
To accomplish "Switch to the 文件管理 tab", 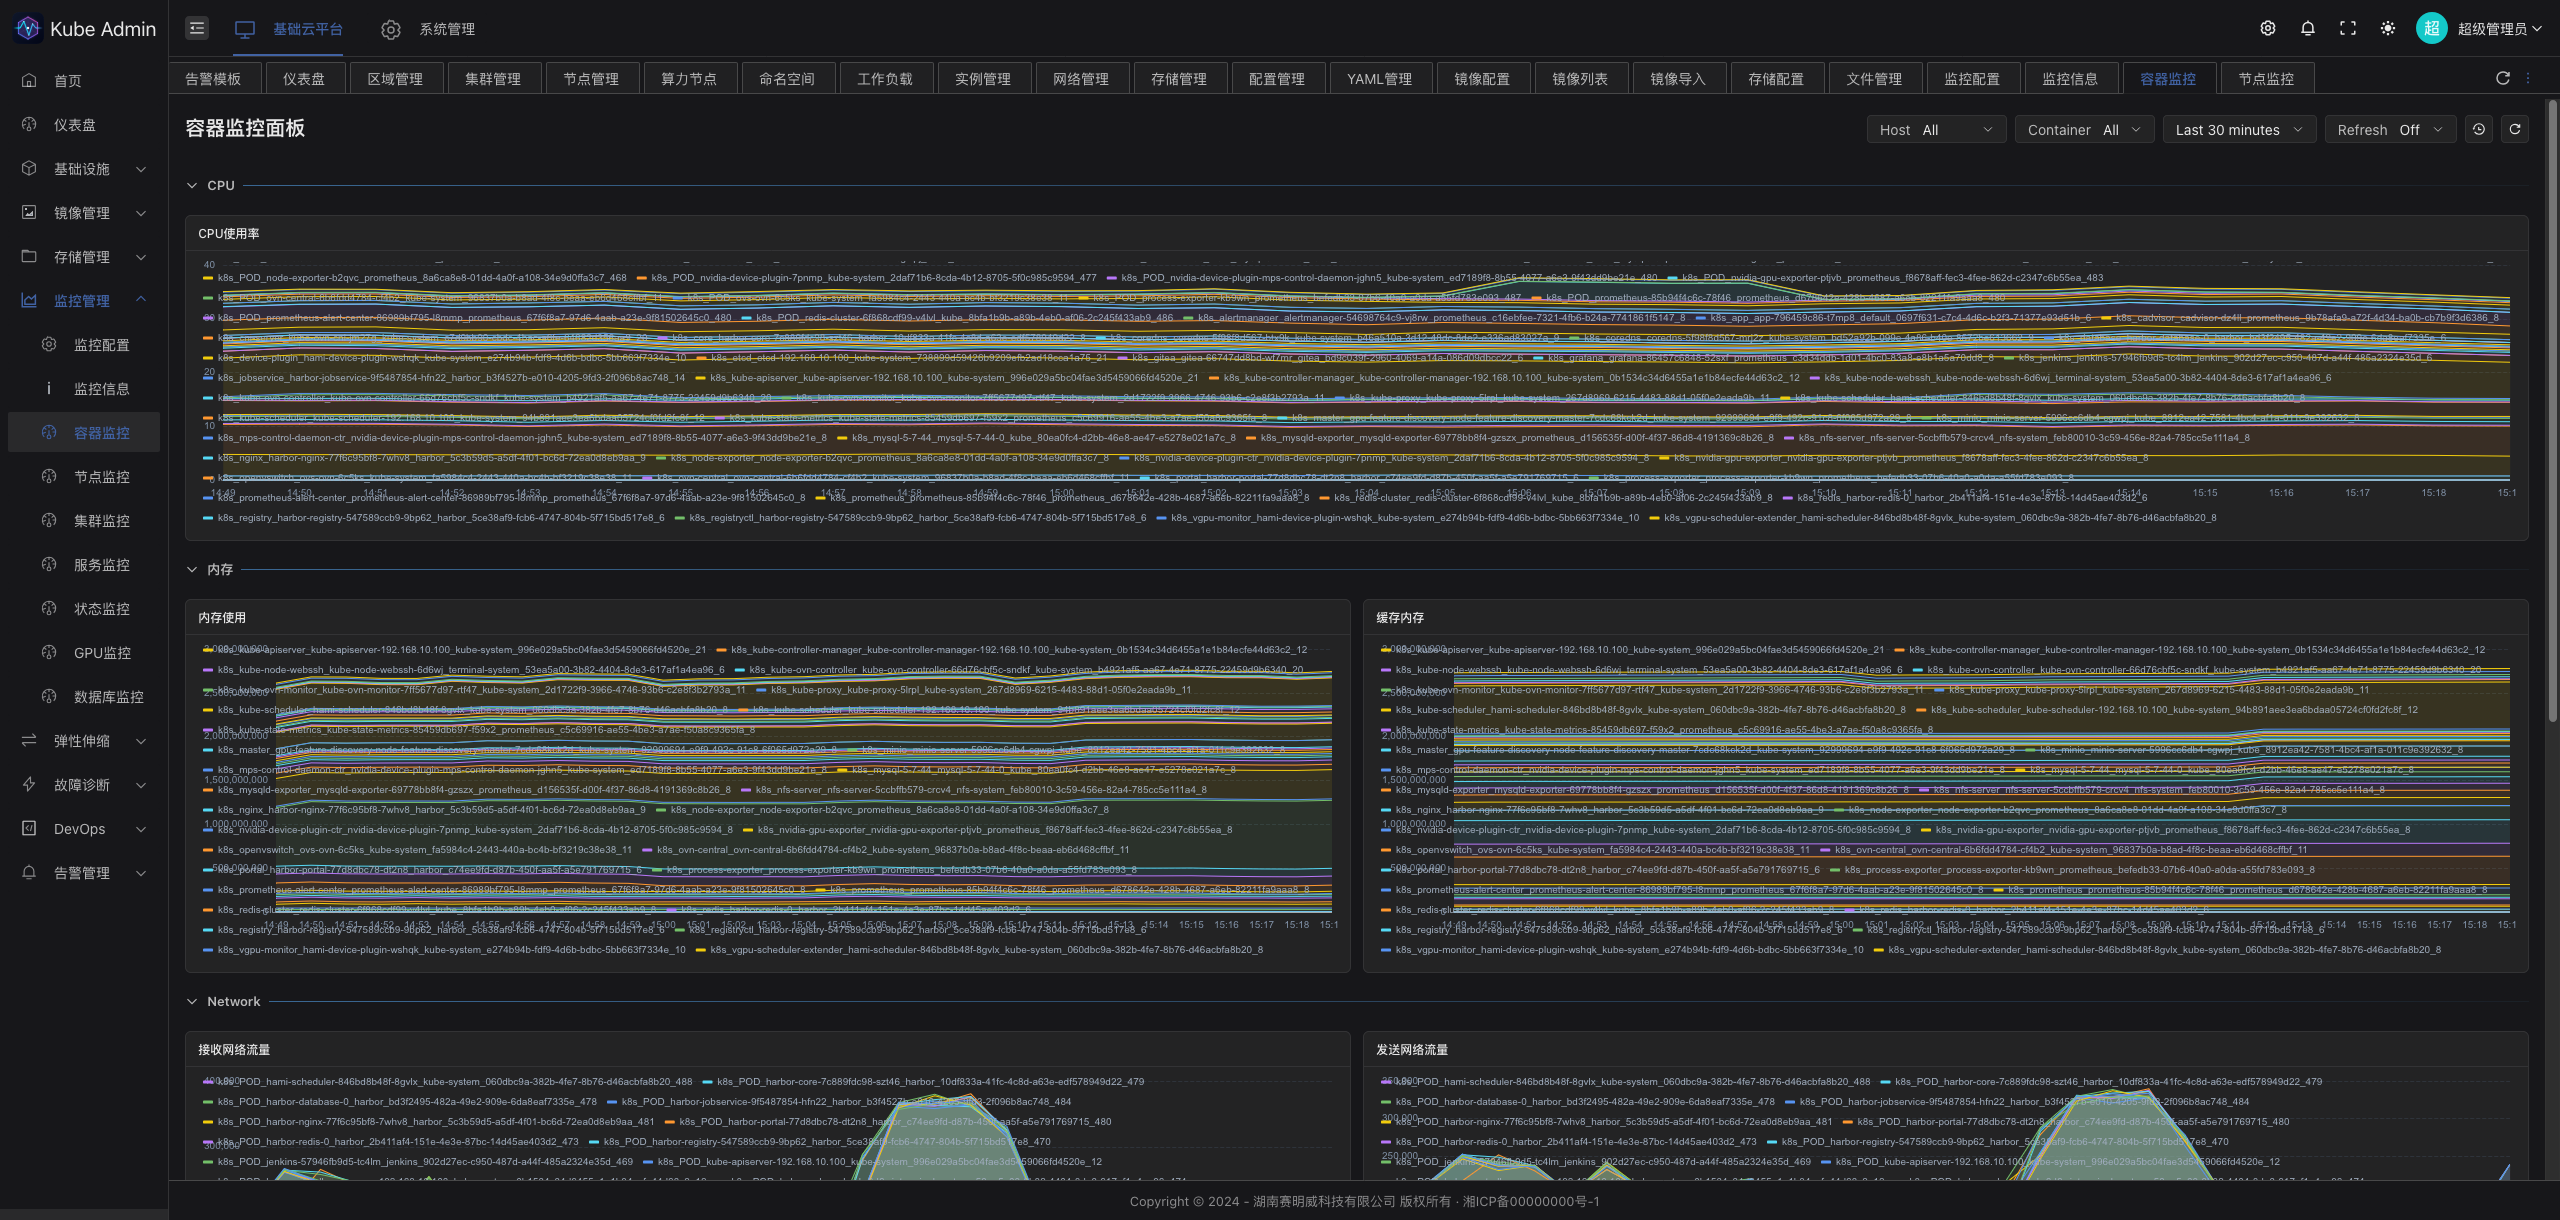I will 1874,79.
